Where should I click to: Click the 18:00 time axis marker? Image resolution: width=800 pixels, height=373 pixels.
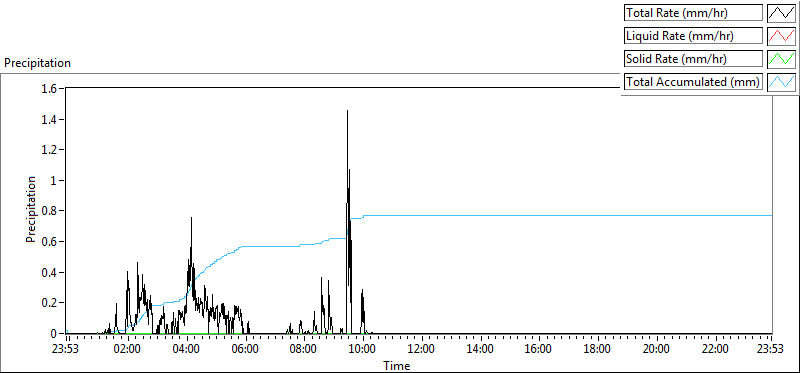[x=597, y=349]
